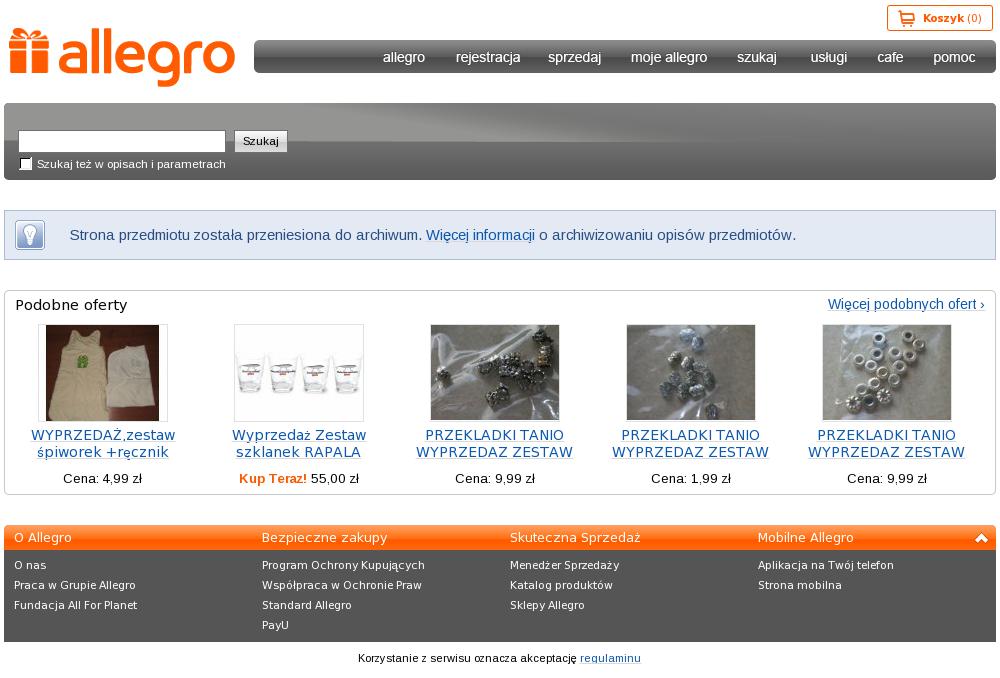The height and width of the screenshot is (678, 1000).
Task: Open the sprzedaj menu item
Action: point(575,57)
